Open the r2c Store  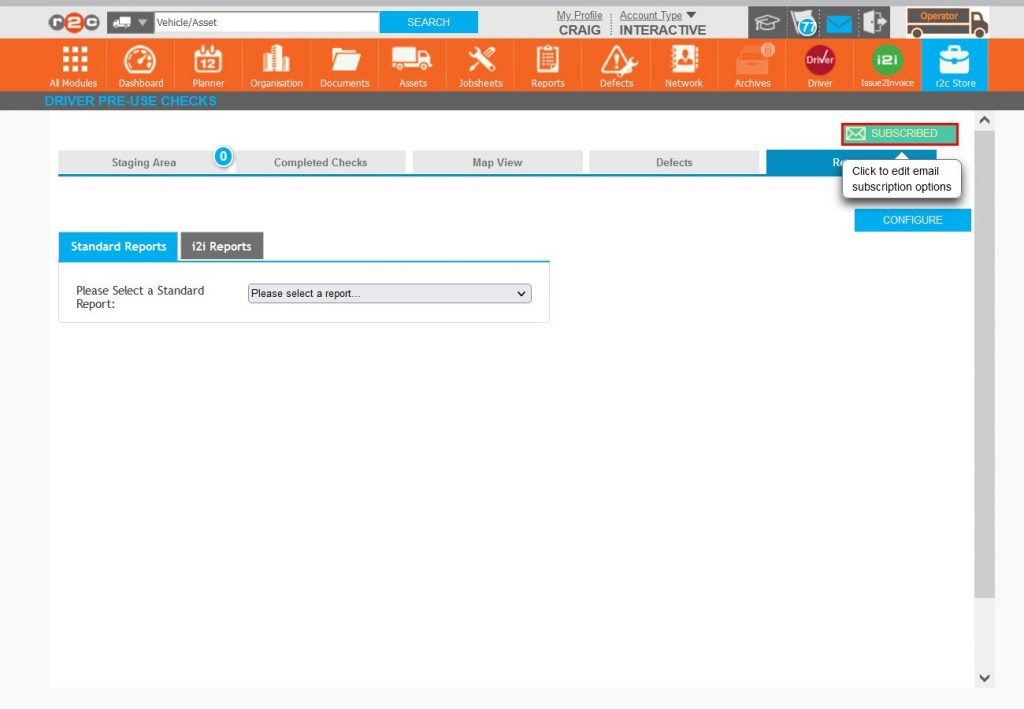(x=954, y=64)
